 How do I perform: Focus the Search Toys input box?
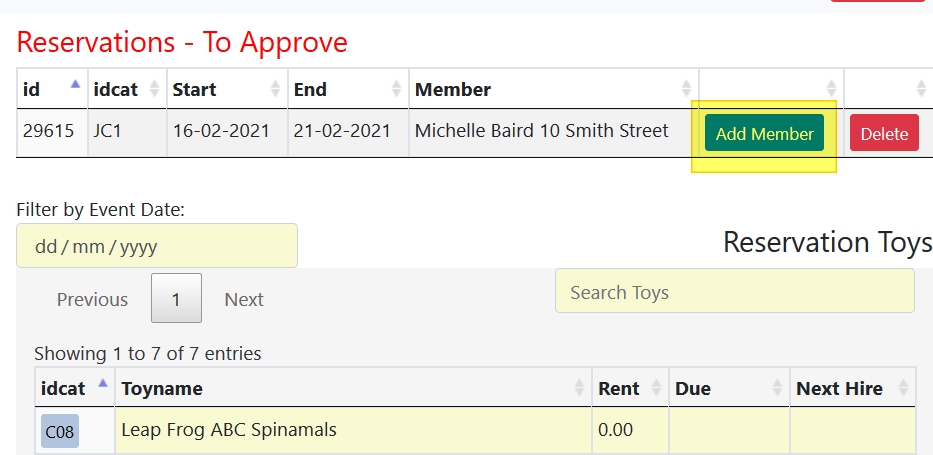point(734,292)
